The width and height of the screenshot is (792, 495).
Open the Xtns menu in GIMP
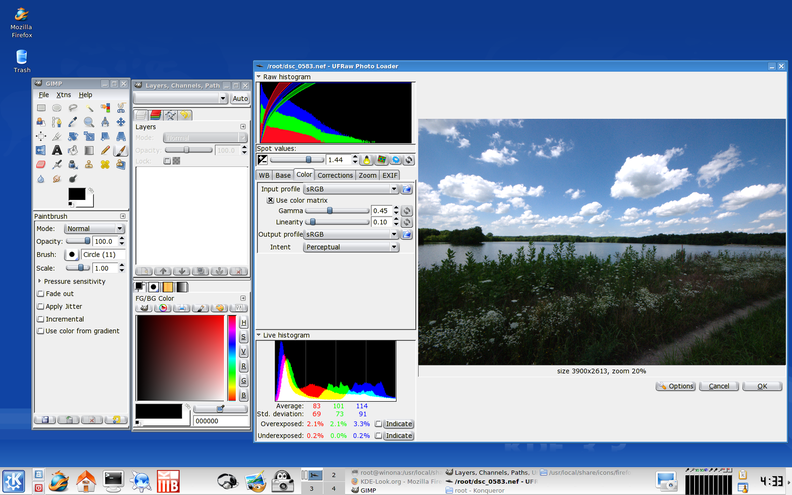coord(64,95)
